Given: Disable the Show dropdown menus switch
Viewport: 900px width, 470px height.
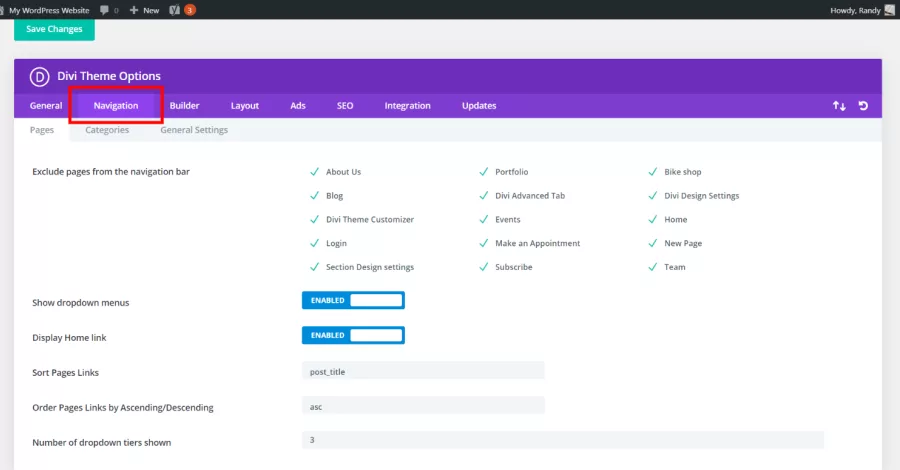Looking at the screenshot, I should [x=353, y=300].
